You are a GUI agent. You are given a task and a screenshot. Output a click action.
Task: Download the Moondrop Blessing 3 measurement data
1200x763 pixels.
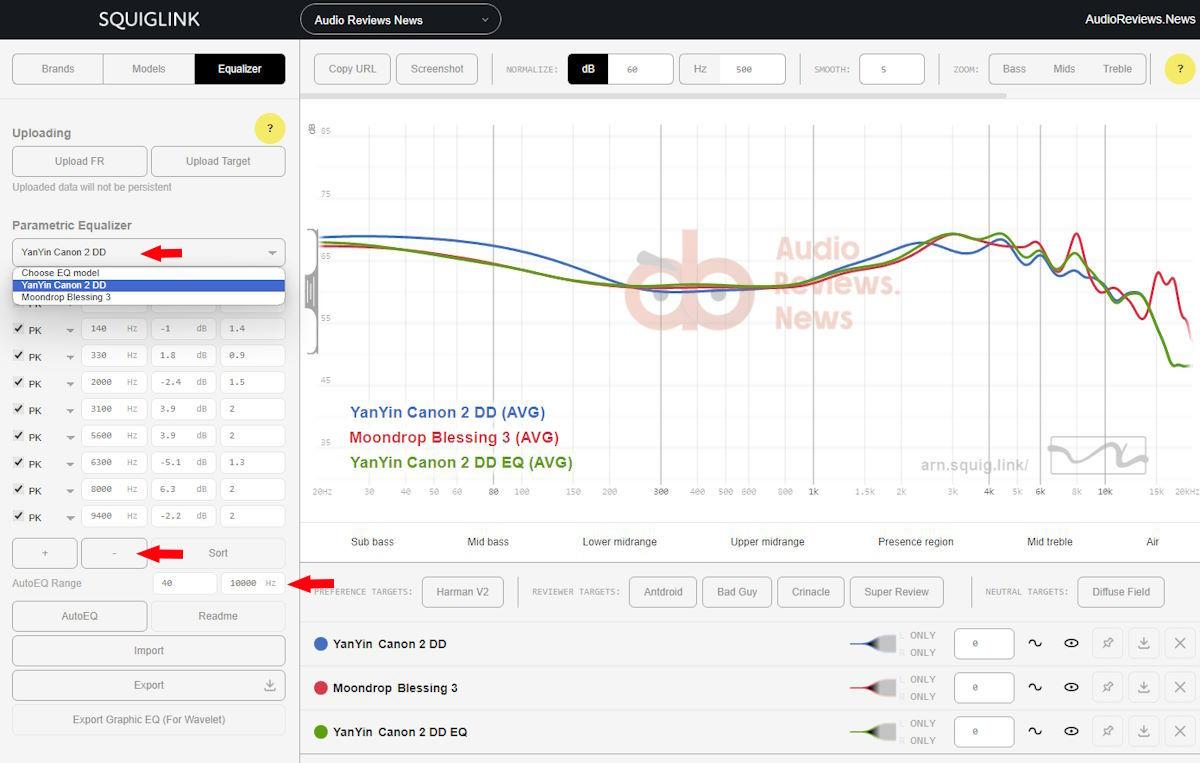pyautogui.click(x=1143, y=688)
